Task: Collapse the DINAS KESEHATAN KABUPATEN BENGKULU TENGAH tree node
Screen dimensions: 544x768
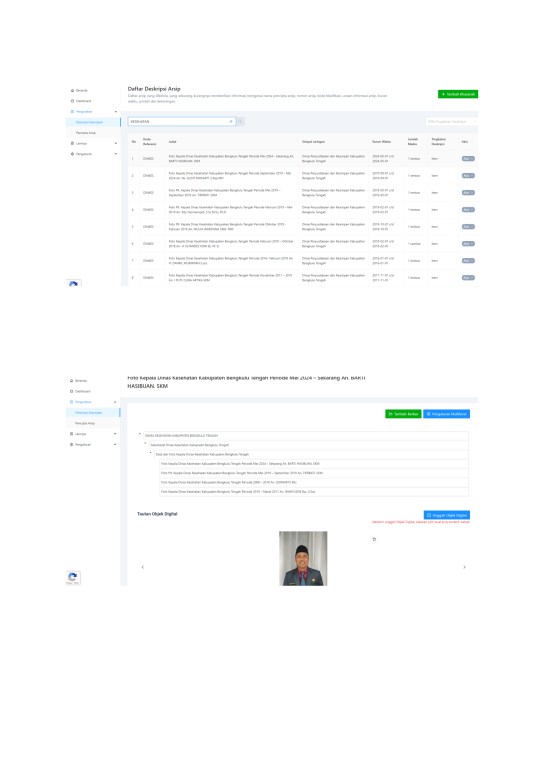Action: point(140,434)
